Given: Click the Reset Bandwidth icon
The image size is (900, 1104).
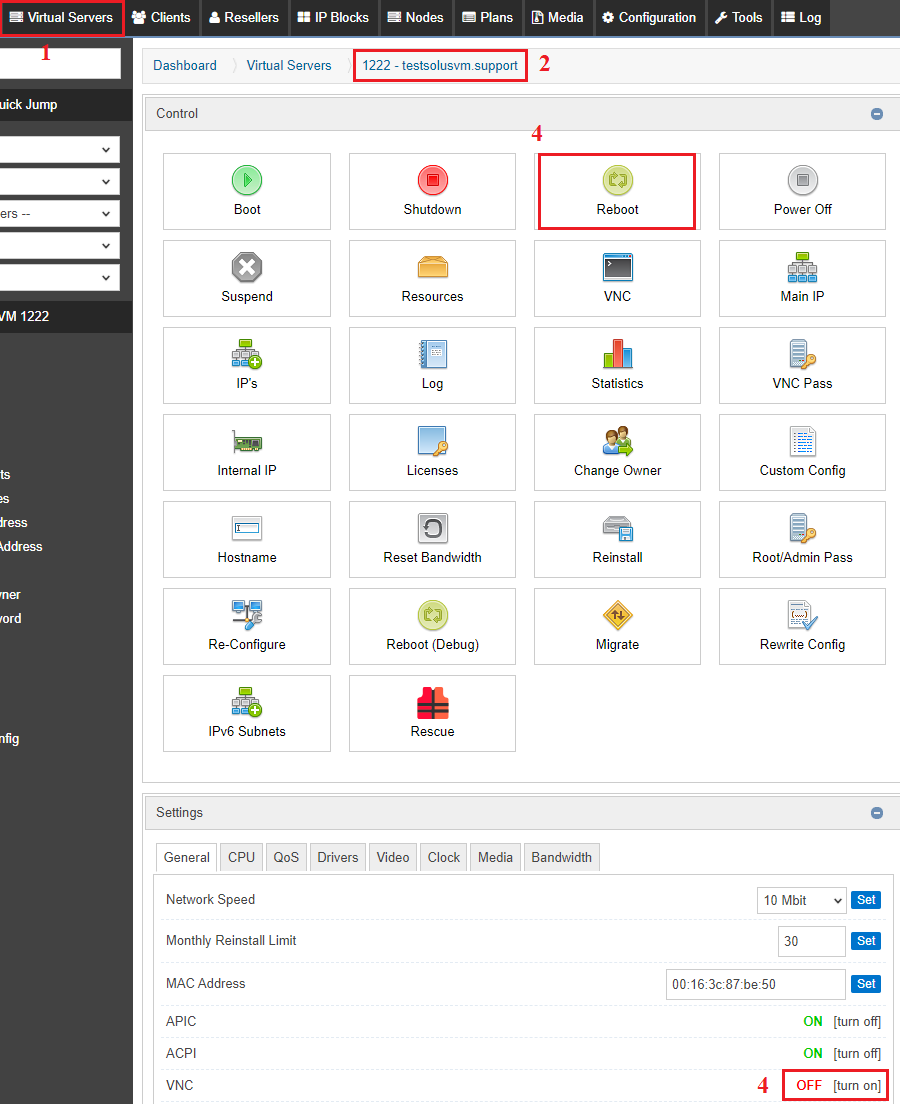Looking at the screenshot, I should pyautogui.click(x=432, y=528).
